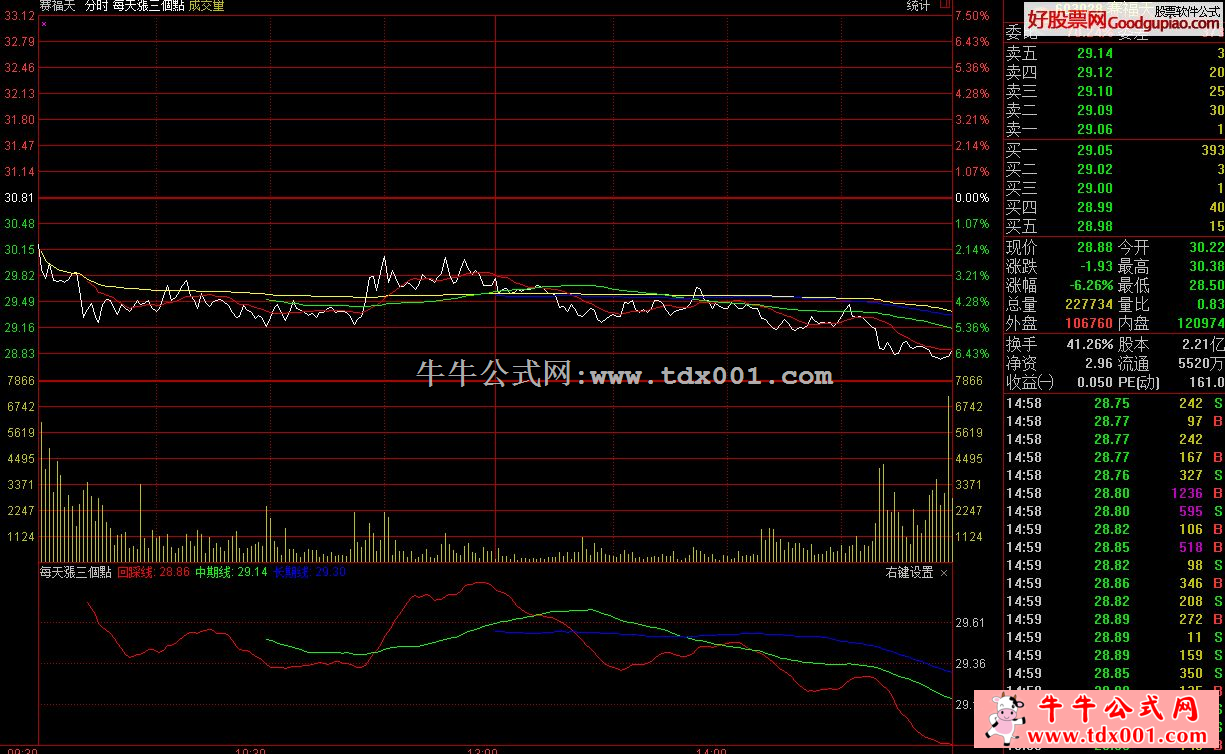
Task: Select the trade tick 28.86 with 346 B
Action: click(1114, 583)
